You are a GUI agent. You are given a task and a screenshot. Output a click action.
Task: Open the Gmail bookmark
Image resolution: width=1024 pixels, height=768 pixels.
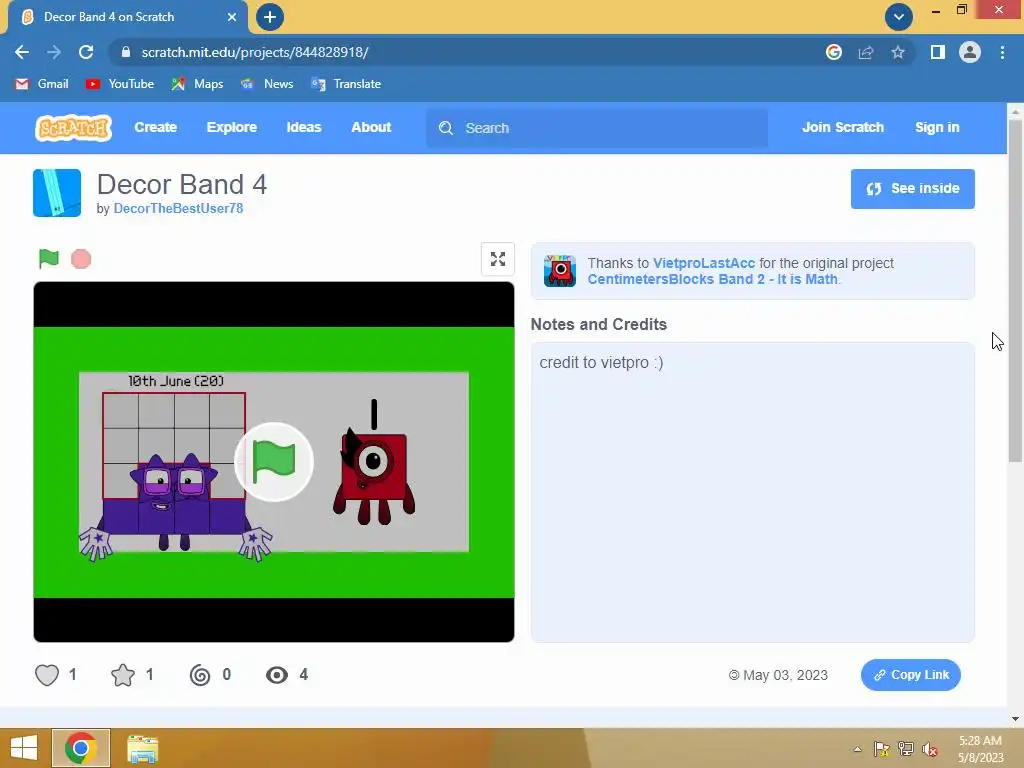click(42, 84)
